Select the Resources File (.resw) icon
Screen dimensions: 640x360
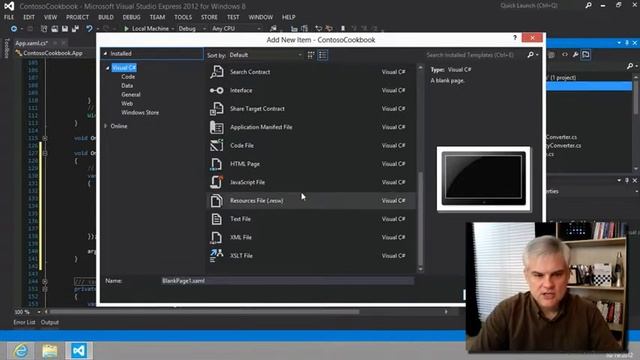tap(216, 200)
